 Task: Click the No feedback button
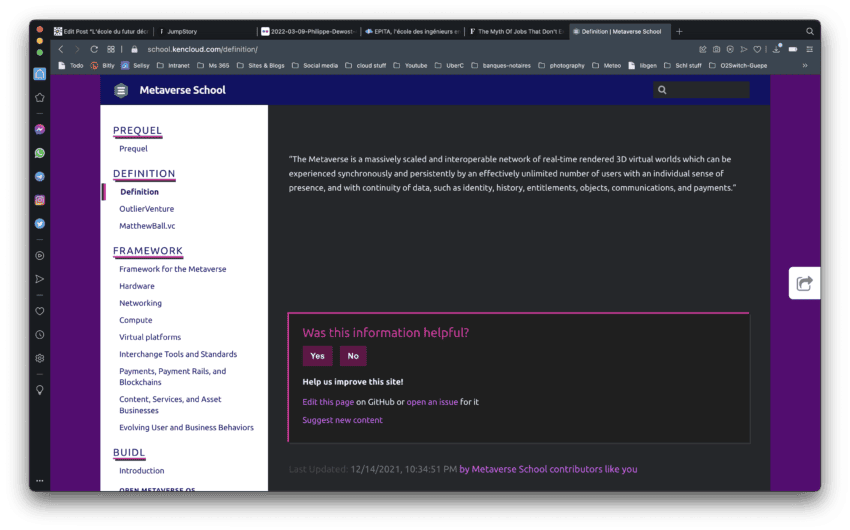pyautogui.click(x=353, y=356)
